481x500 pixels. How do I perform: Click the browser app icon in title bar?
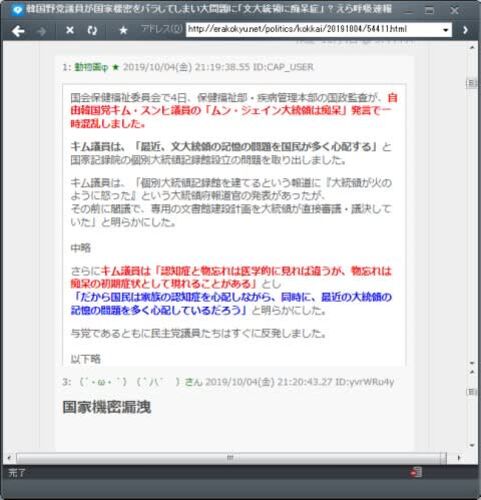pos(17,10)
